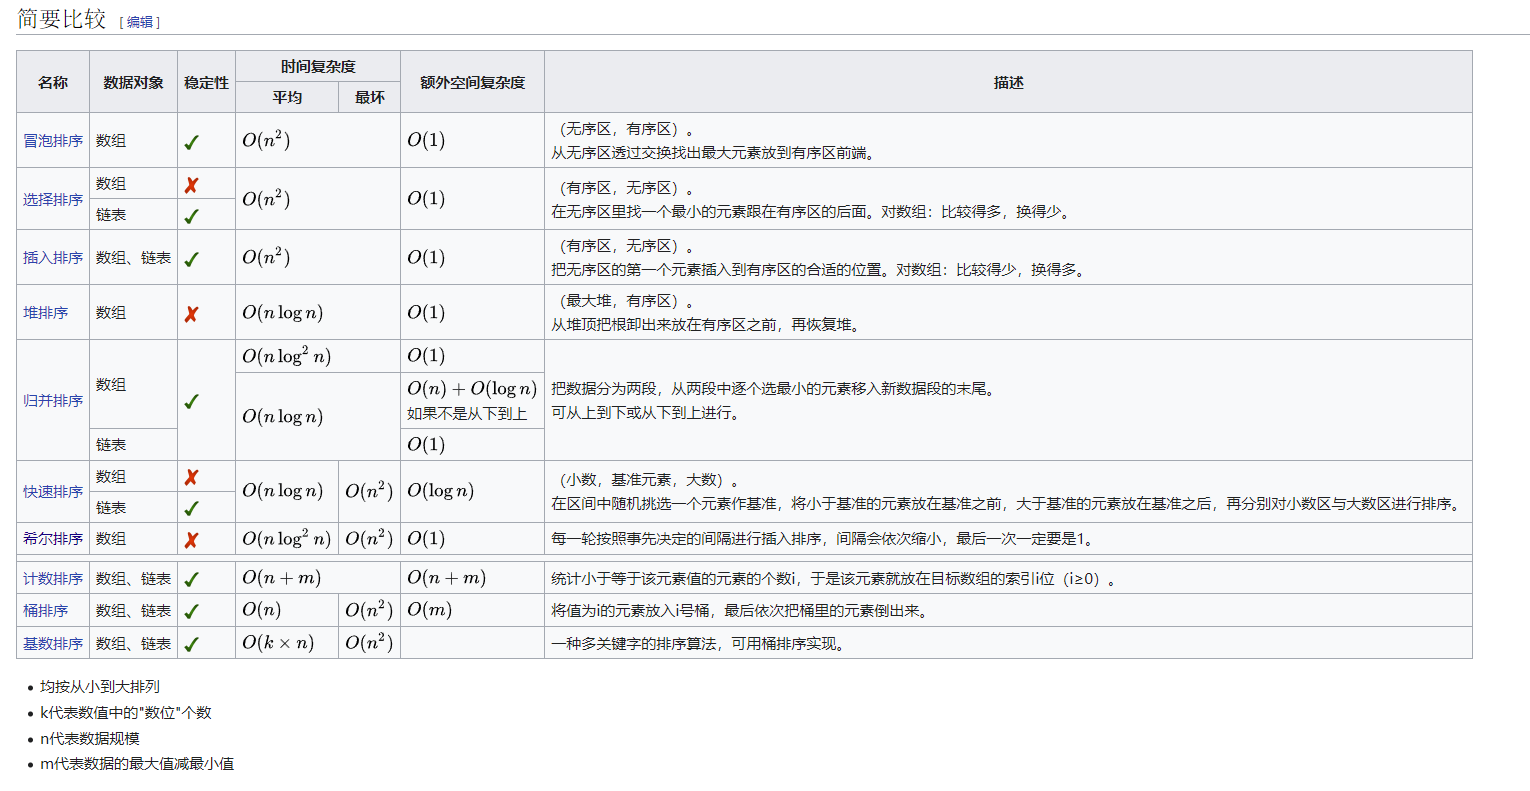Viewport: 1530px width, 791px height.
Task: Click the description starting 将值为i的元素放入i号桶
Action: [742, 611]
